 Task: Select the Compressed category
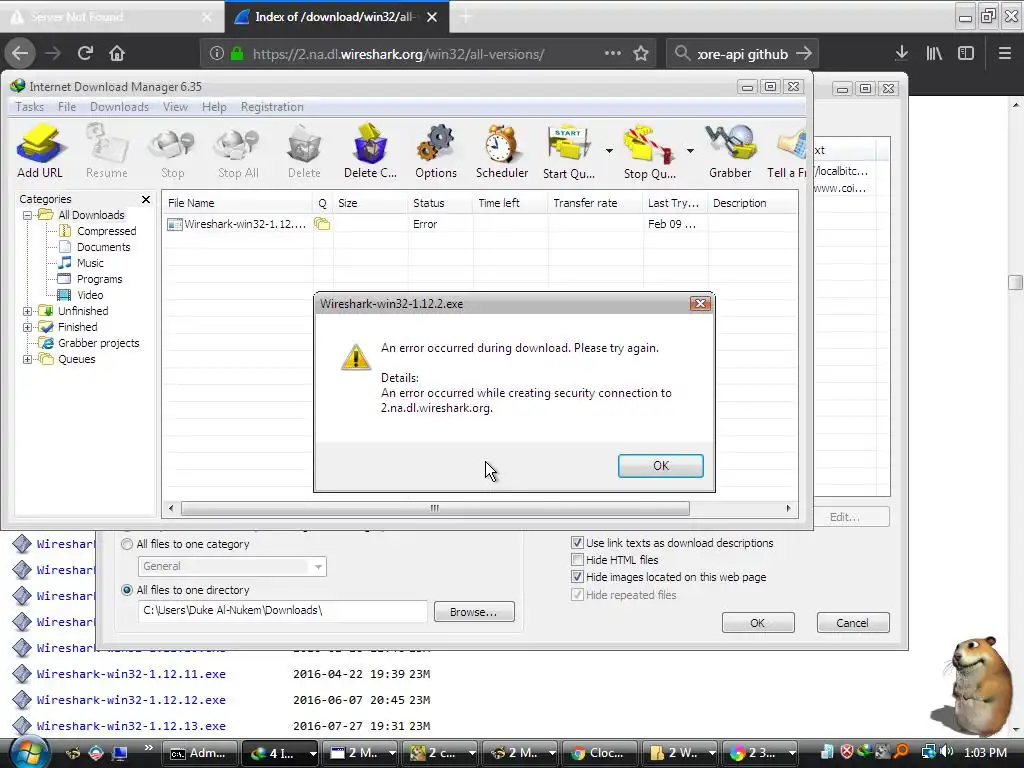point(106,231)
